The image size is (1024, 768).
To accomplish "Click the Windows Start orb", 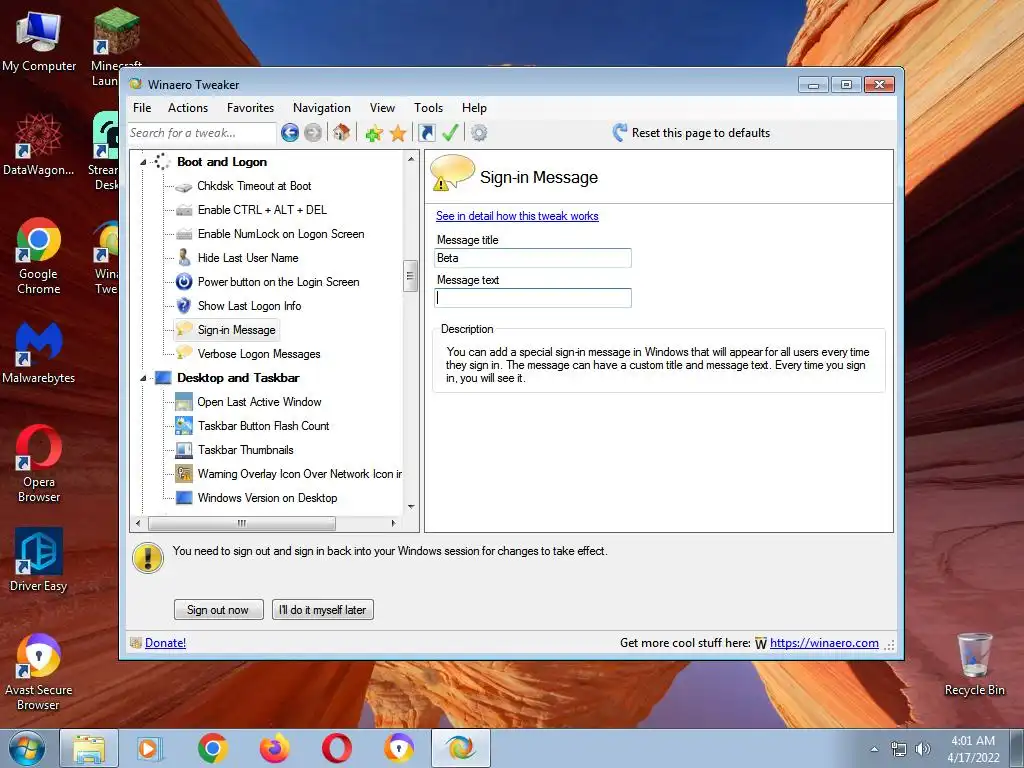I will pyautogui.click(x=27, y=748).
